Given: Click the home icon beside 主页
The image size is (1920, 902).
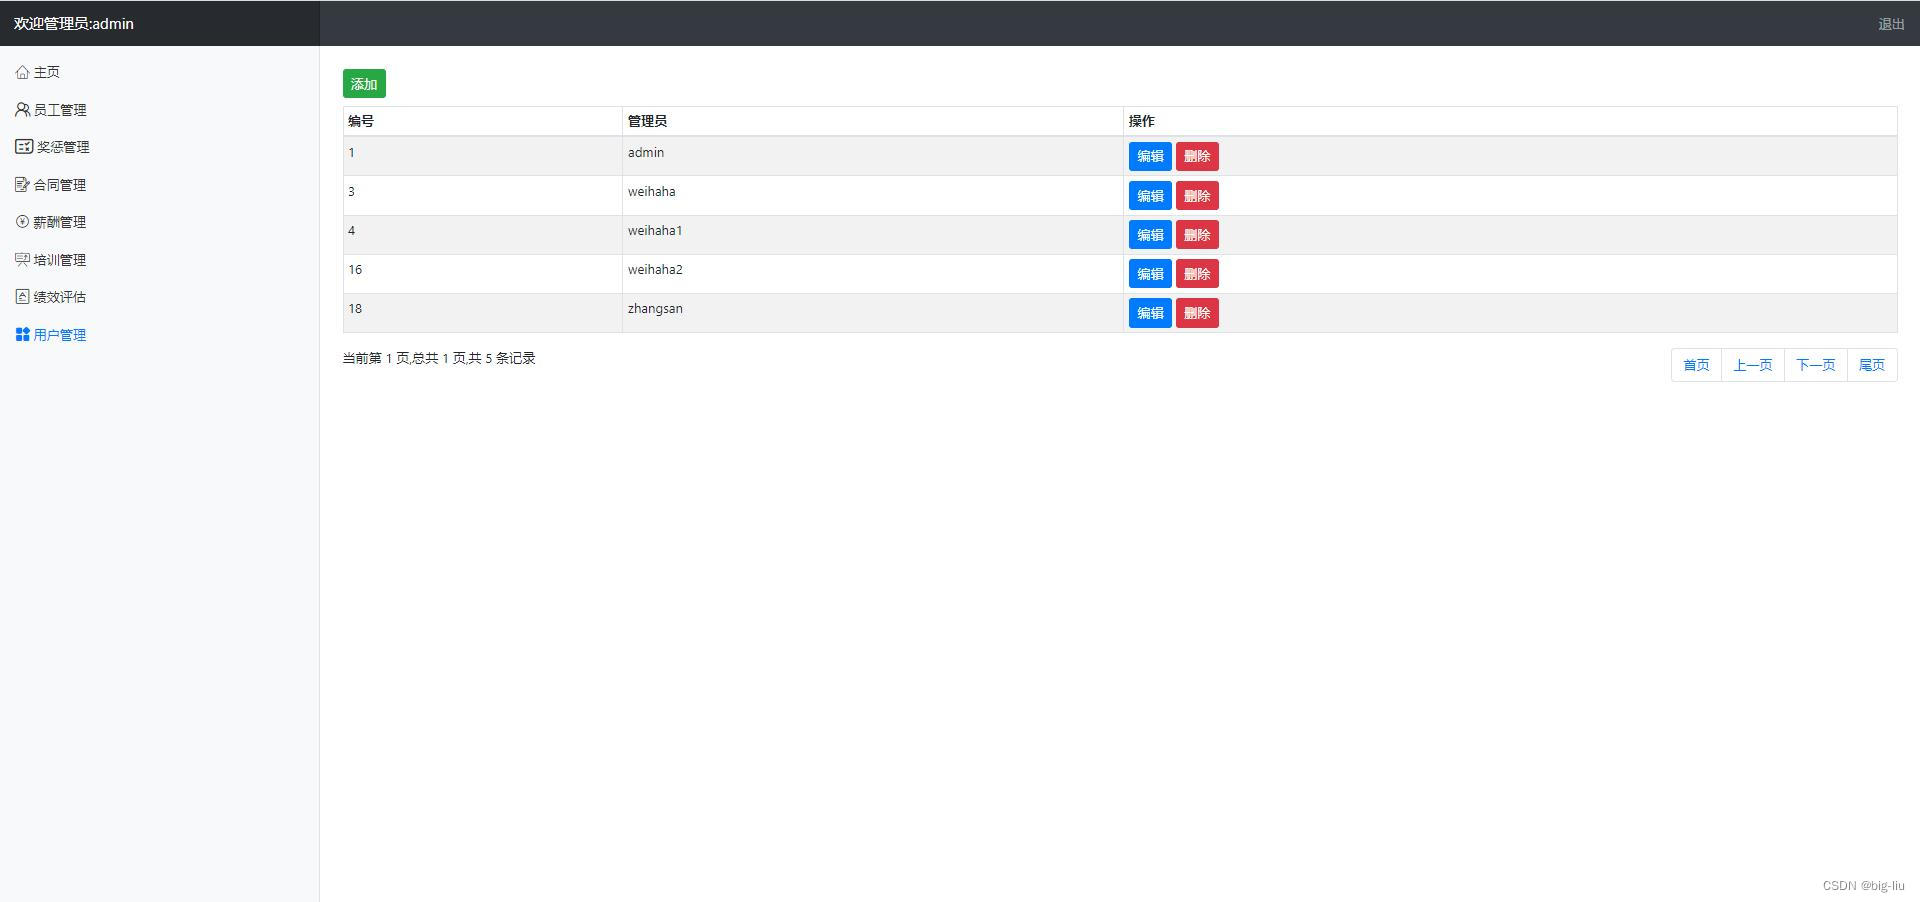Looking at the screenshot, I should pyautogui.click(x=22, y=72).
